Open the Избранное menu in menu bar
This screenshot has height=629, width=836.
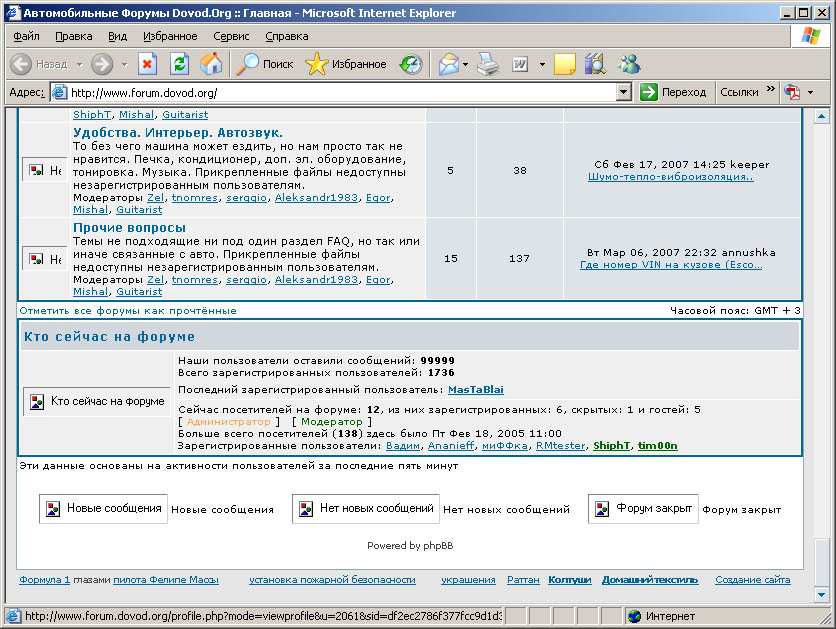point(170,36)
